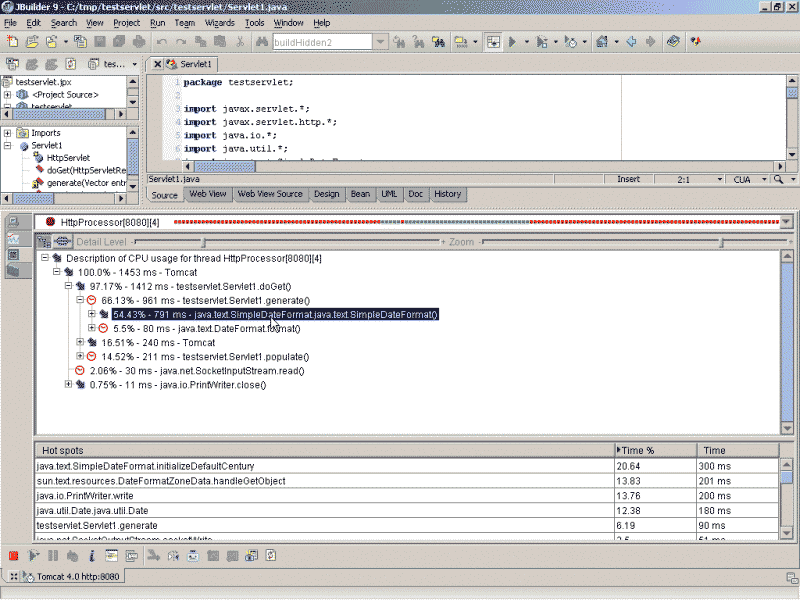Click the magnifier zoom icon in editor status bar
The width and height of the screenshot is (800, 600).
click(x=777, y=179)
